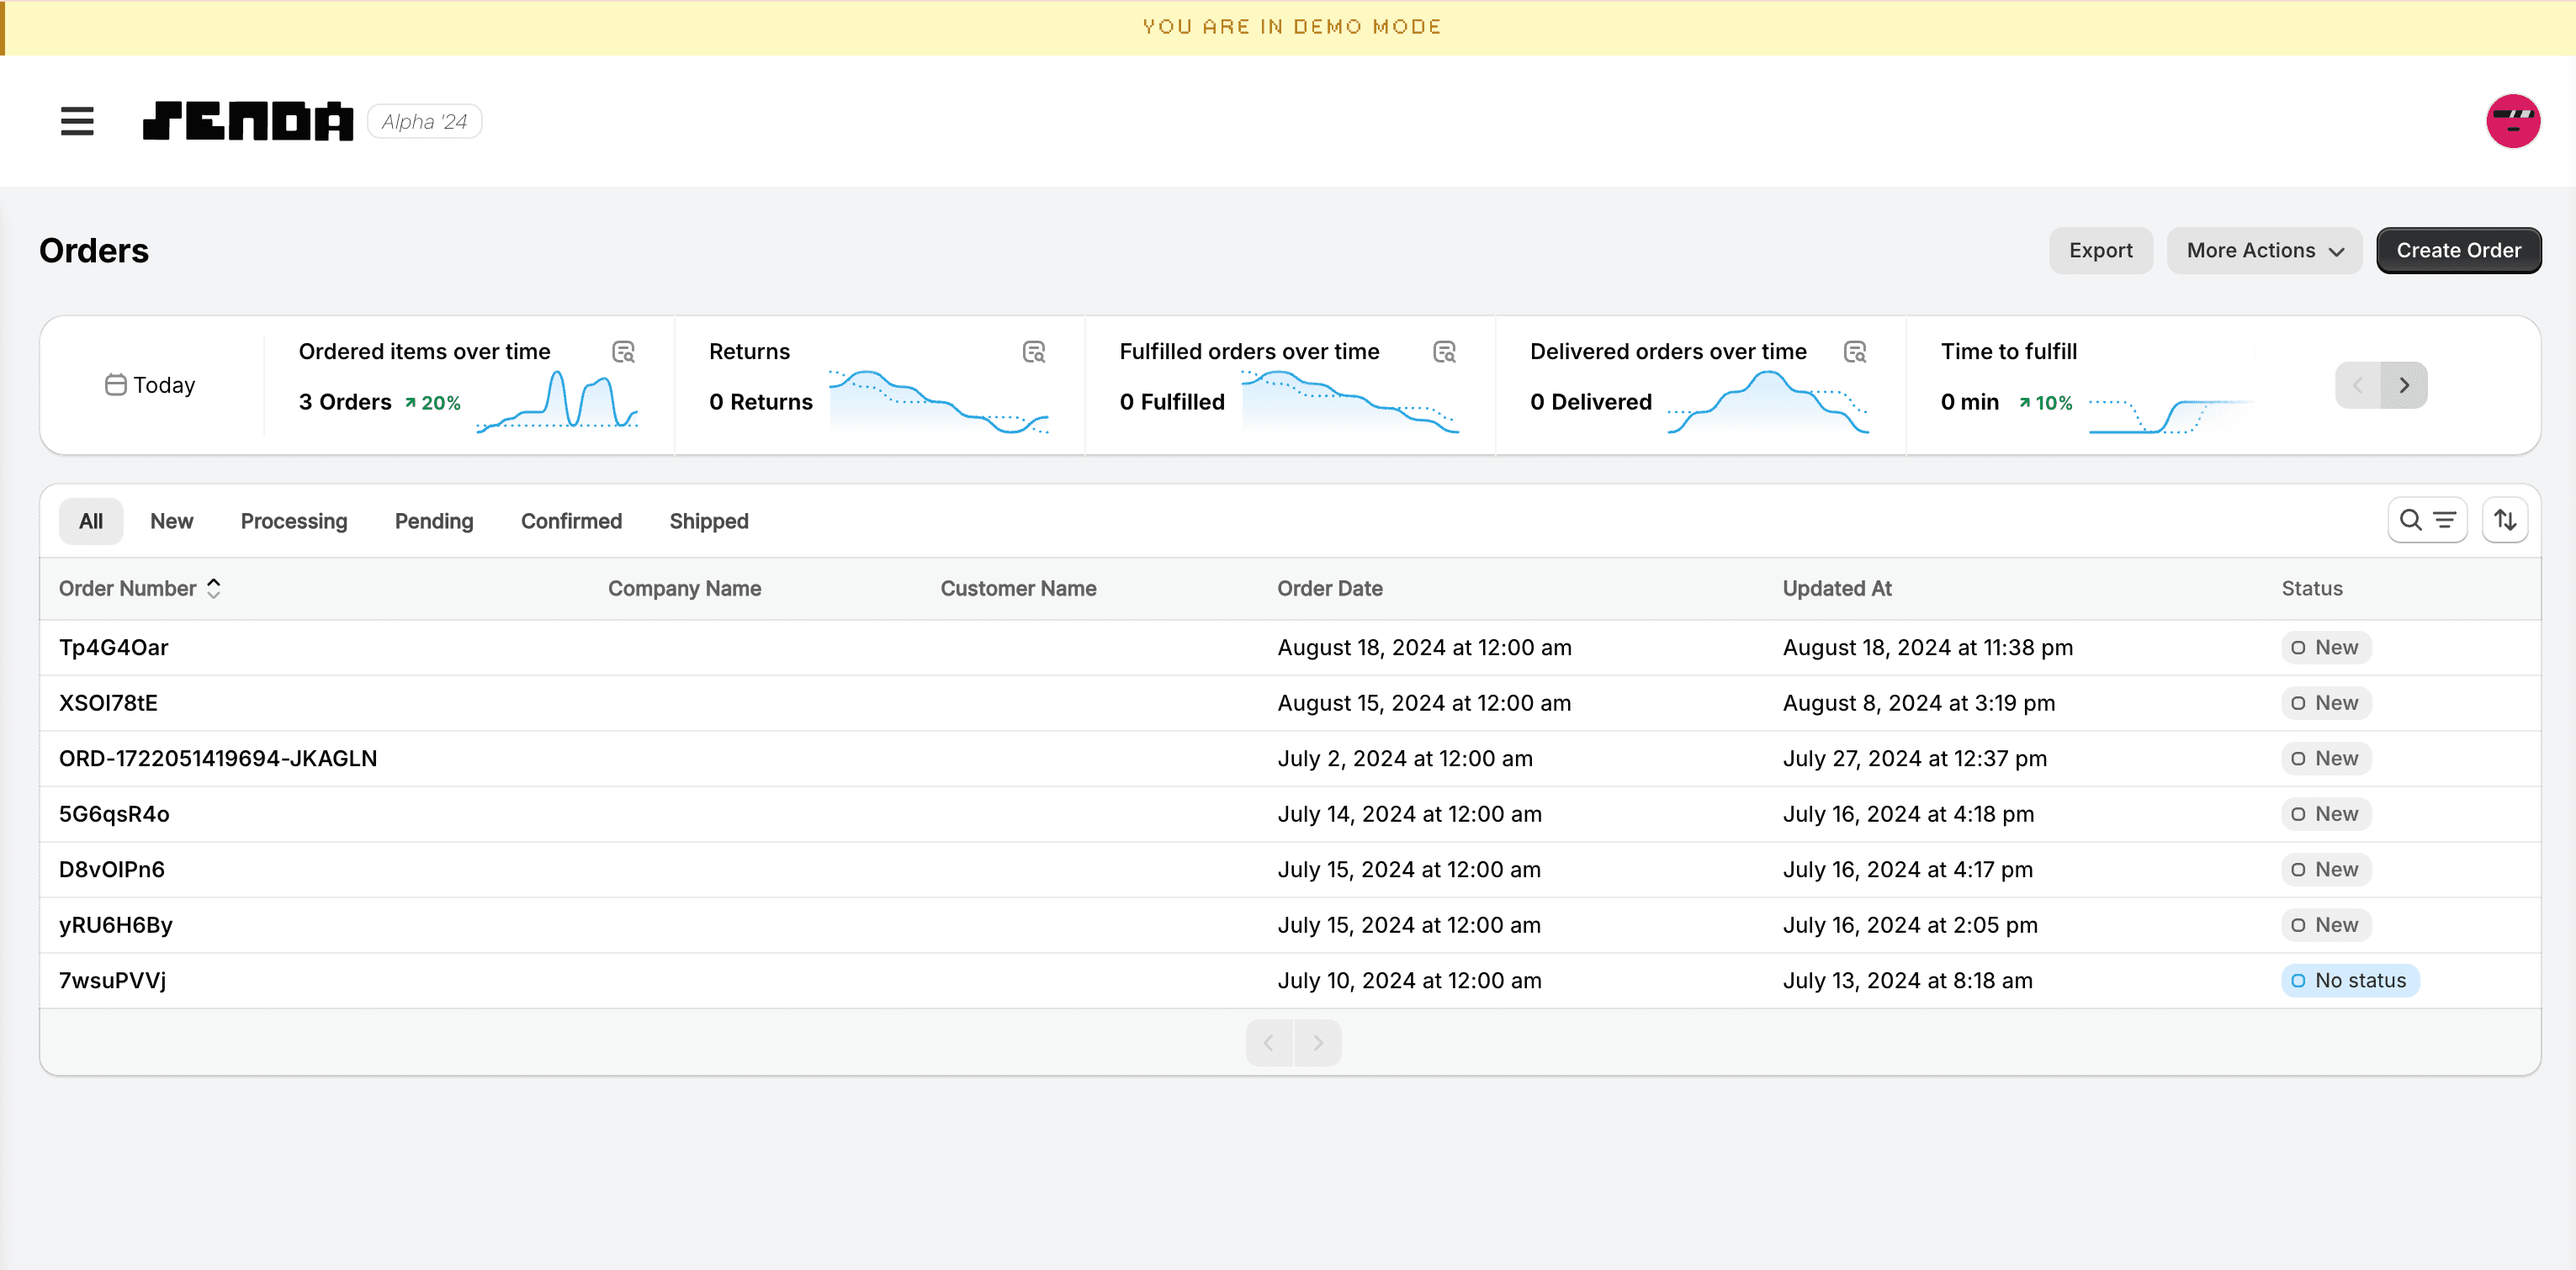Click the calendar icon next to Today

[x=116, y=385]
